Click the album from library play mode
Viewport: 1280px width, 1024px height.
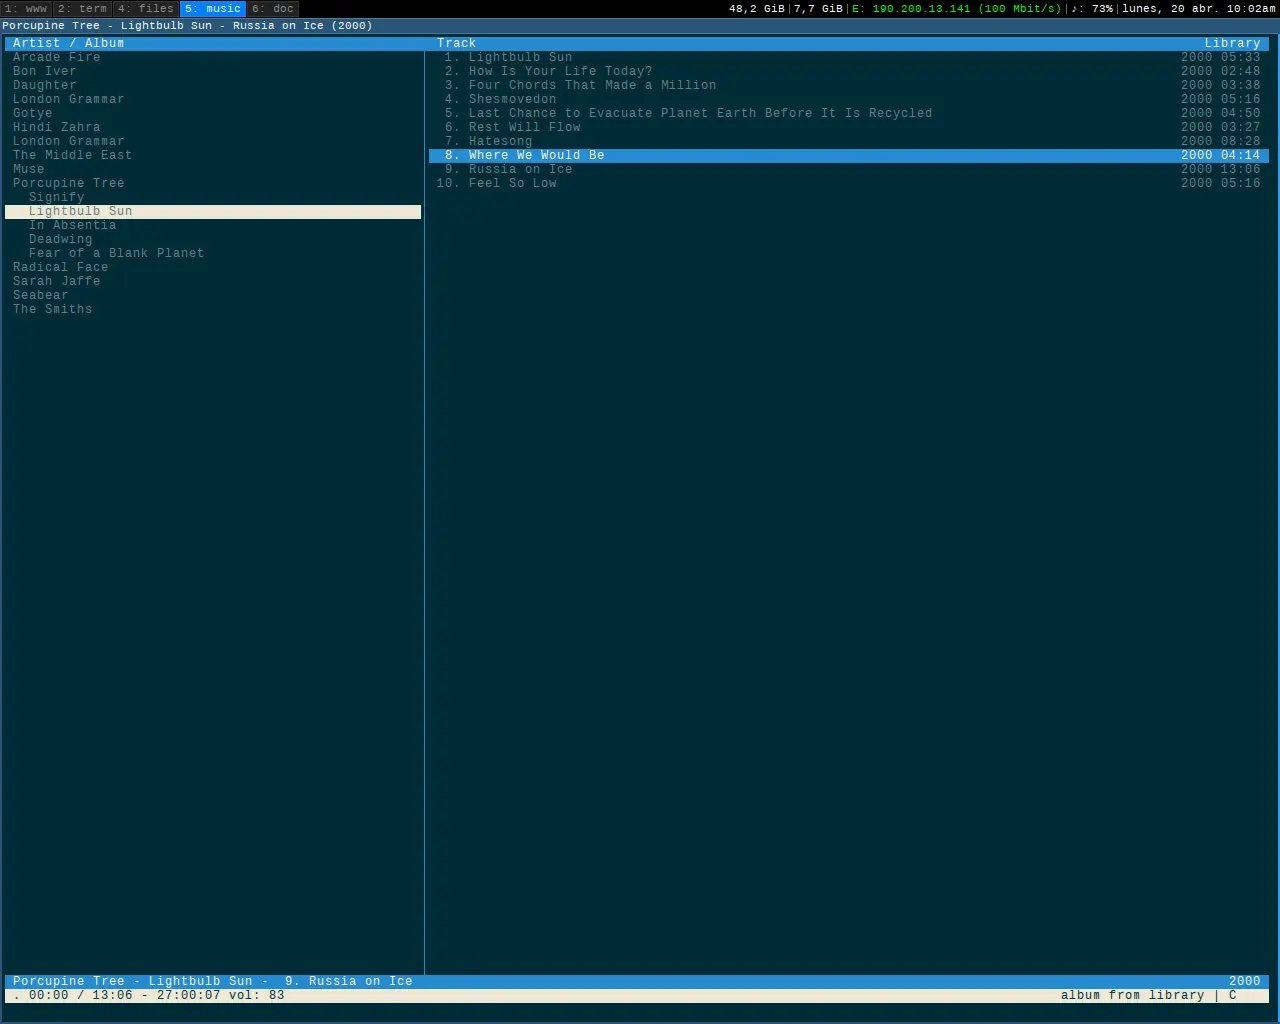pos(1133,996)
